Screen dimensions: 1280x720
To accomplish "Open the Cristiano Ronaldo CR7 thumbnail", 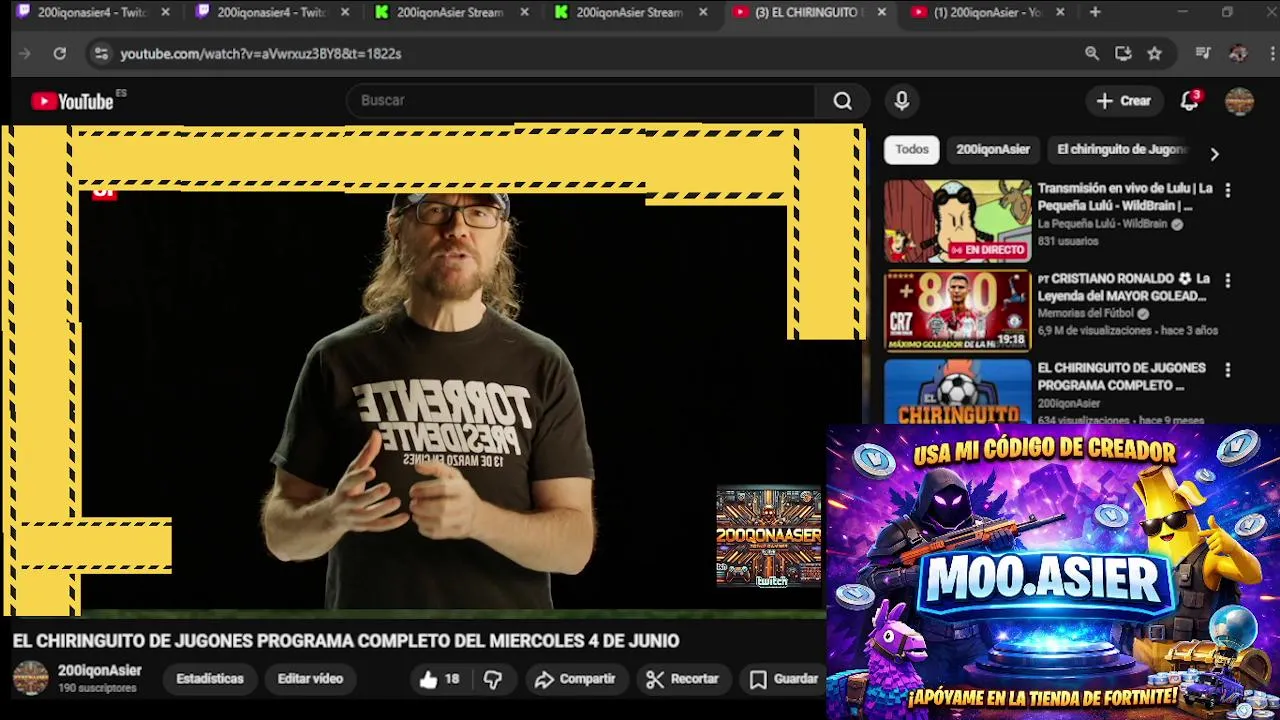I will 957,311.
